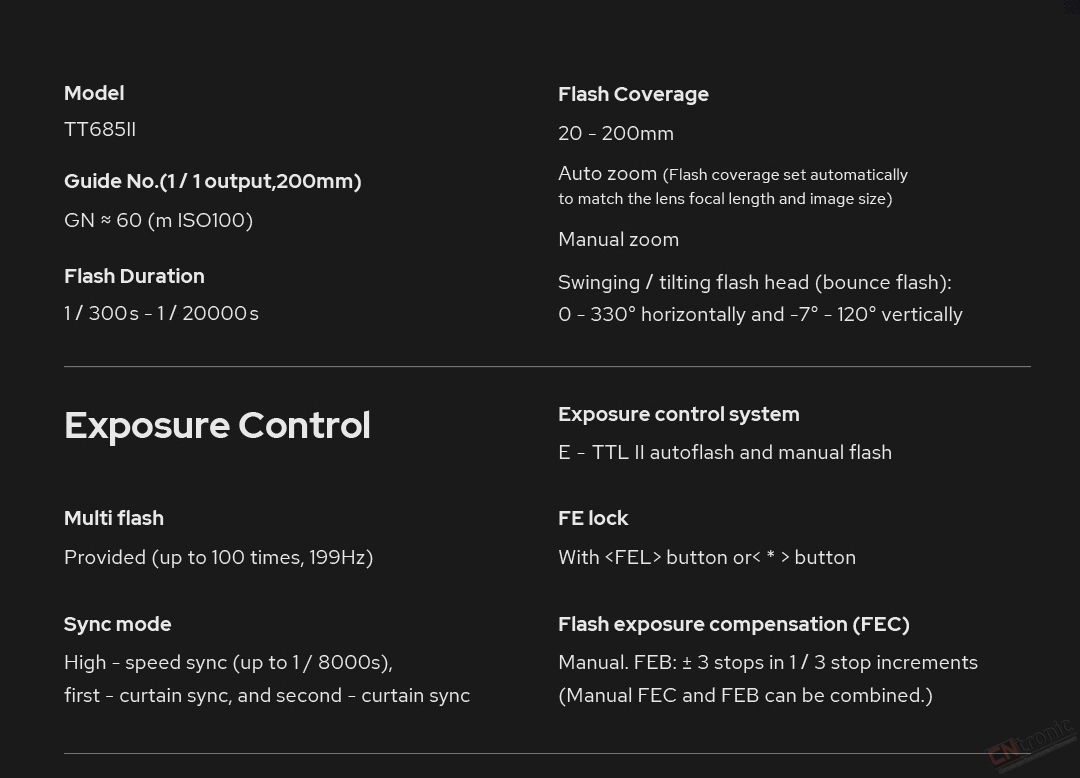Click the FE lock heading
Viewport: 1080px width, 778px height.
(593, 518)
